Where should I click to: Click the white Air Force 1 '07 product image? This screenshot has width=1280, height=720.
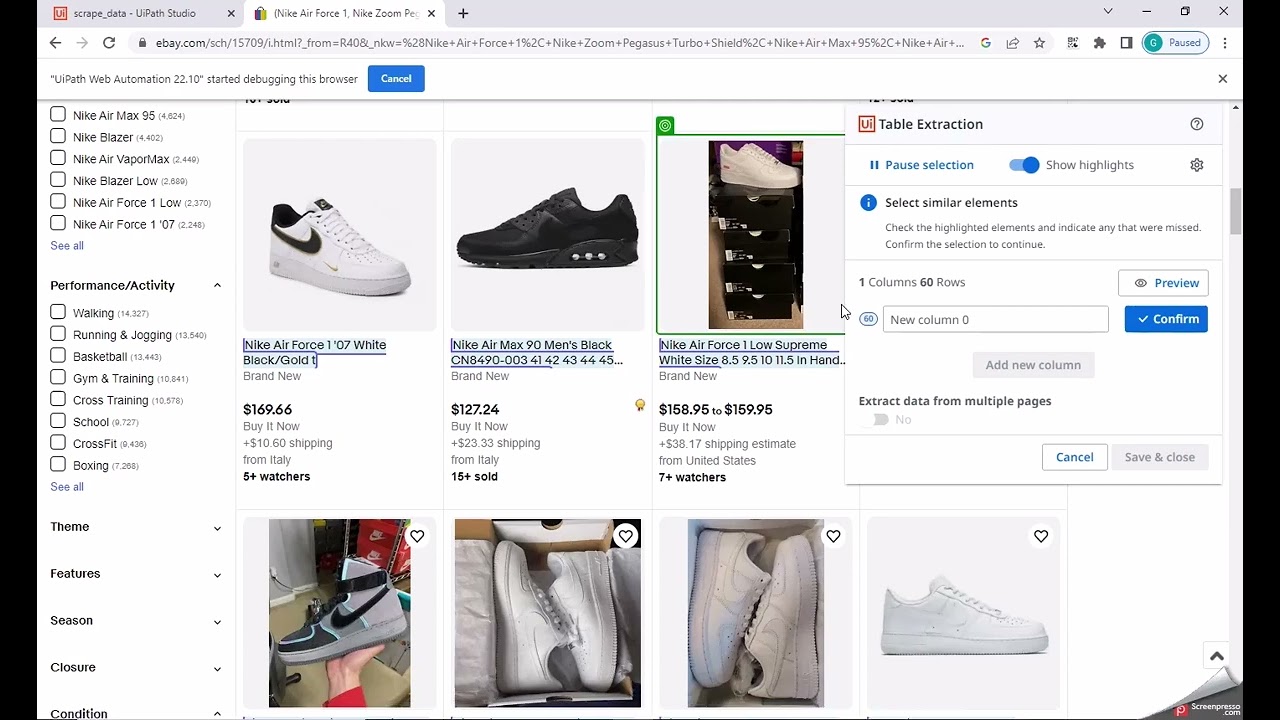pyautogui.click(x=340, y=235)
